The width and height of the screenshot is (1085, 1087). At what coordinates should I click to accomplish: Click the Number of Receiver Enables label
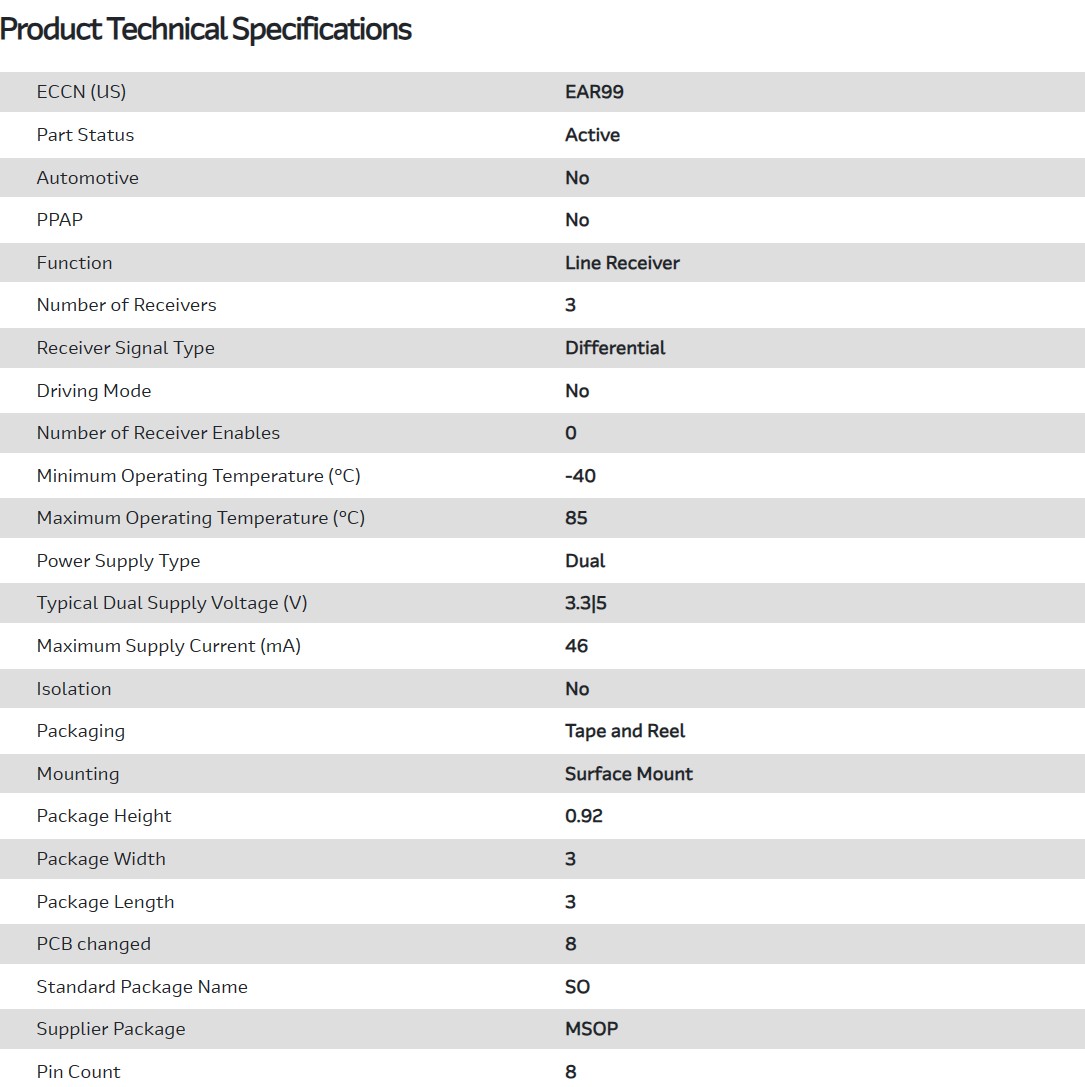point(158,433)
